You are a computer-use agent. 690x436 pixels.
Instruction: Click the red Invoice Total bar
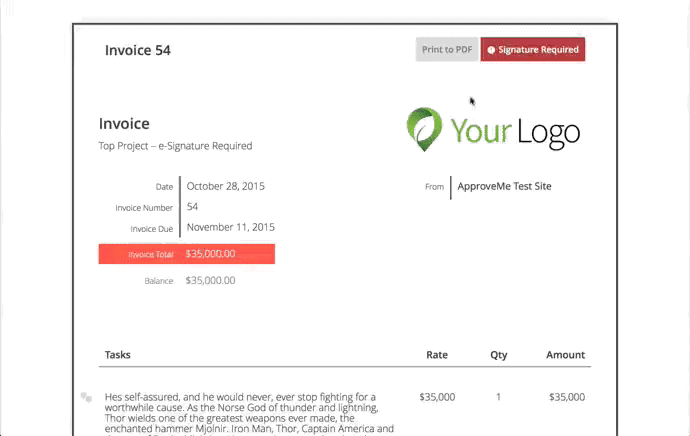[187, 254]
